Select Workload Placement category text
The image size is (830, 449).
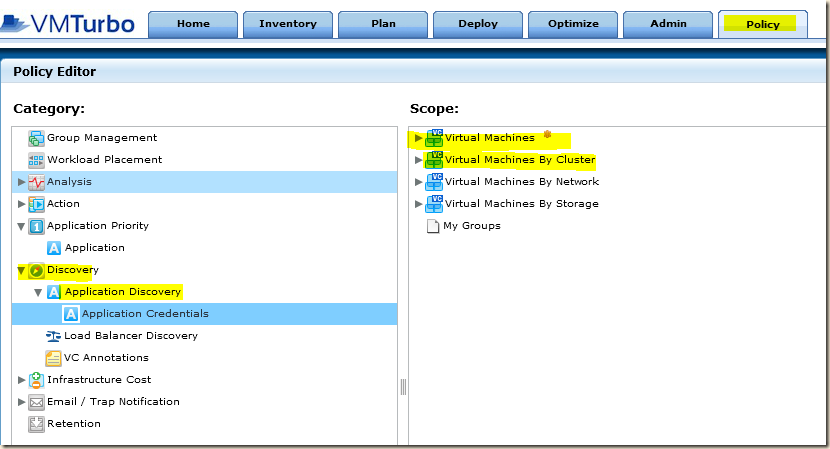coord(105,160)
